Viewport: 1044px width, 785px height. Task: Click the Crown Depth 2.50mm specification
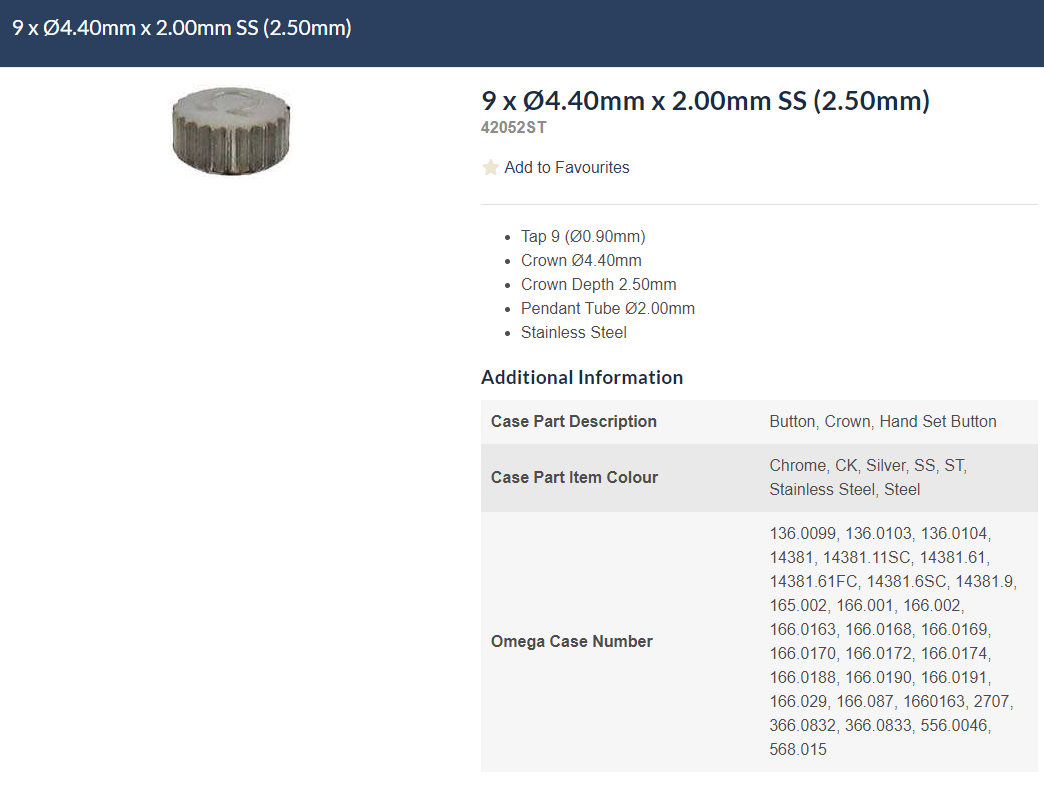tap(598, 285)
